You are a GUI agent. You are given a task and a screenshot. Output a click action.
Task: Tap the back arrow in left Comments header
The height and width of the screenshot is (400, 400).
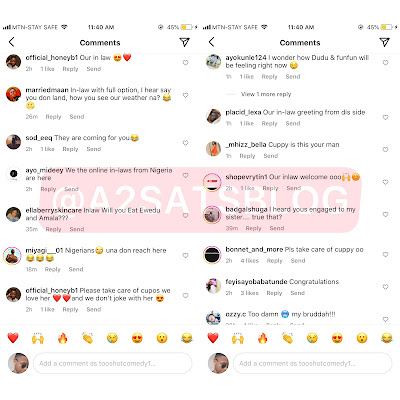tap(12, 42)
